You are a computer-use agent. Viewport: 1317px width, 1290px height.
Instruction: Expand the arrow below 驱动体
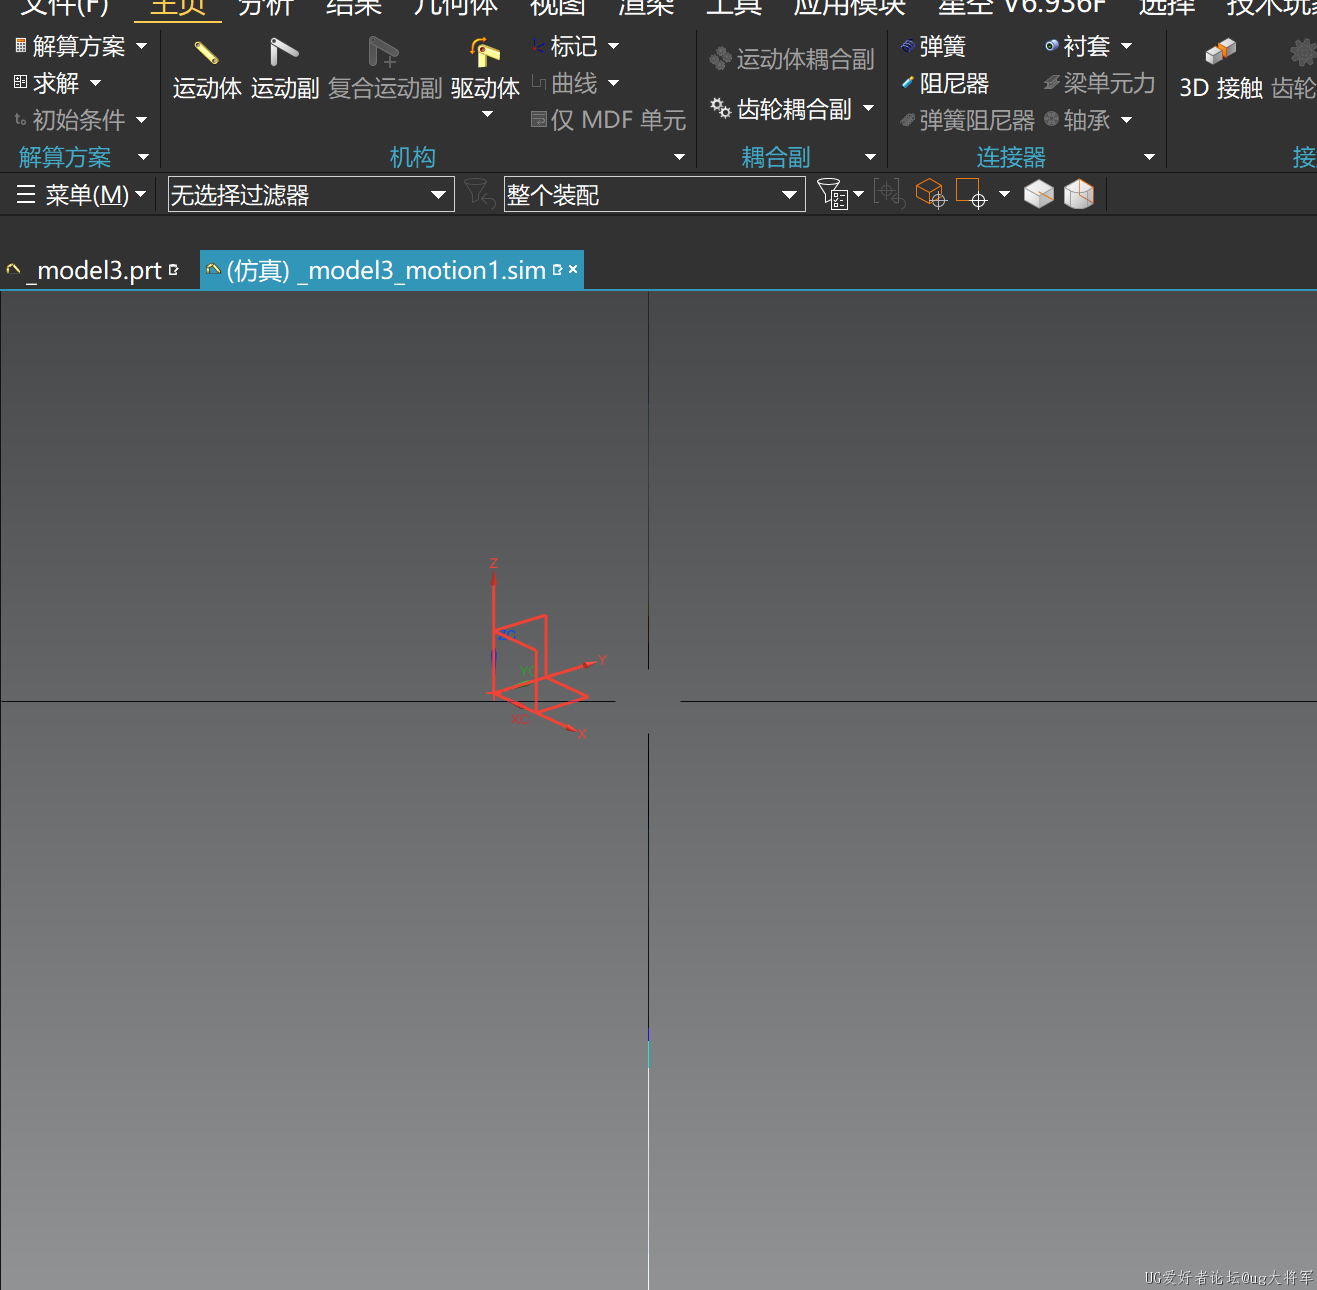488,114
